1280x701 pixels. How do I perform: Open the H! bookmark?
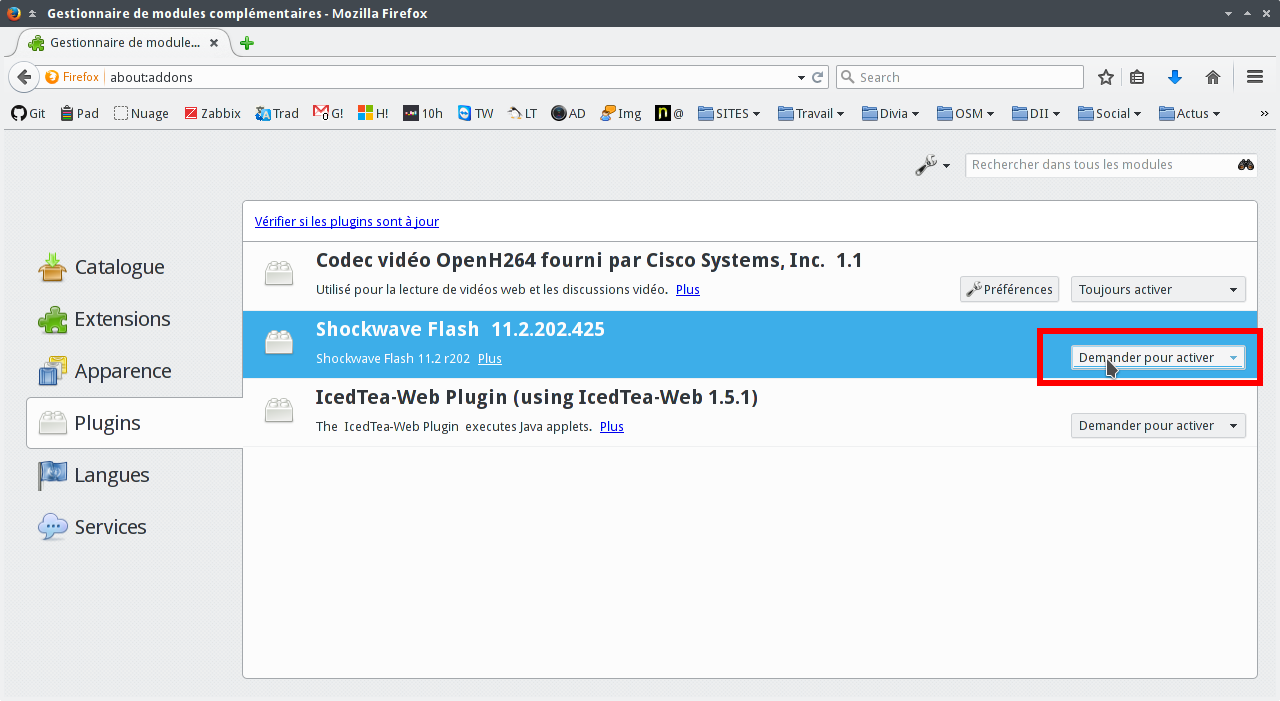click(373, 113)
